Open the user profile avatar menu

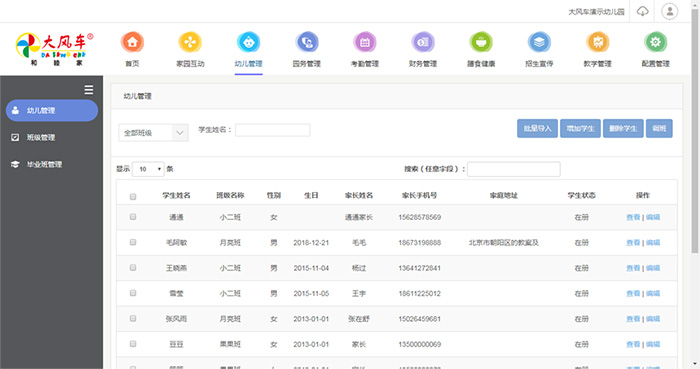(x=670, y=11)
